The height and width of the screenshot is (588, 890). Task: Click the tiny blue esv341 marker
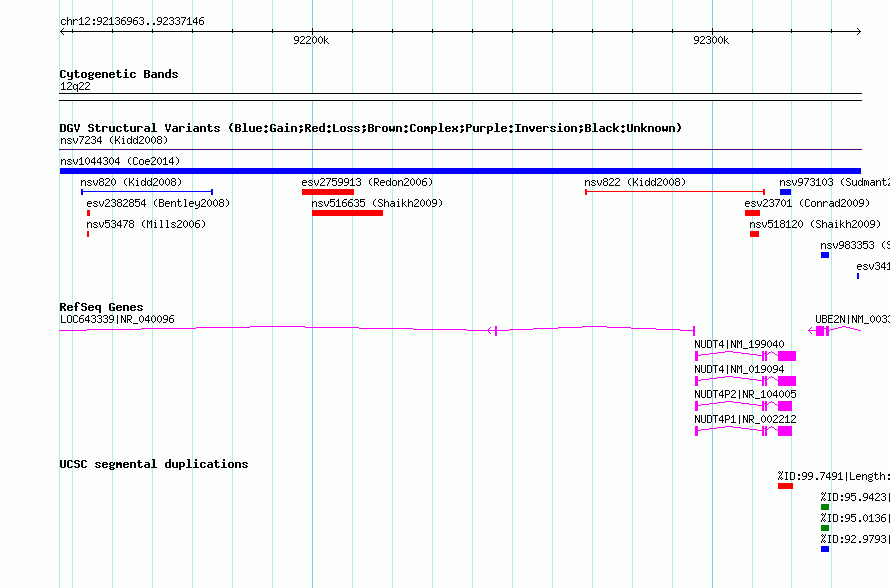[x=858, y=276]
